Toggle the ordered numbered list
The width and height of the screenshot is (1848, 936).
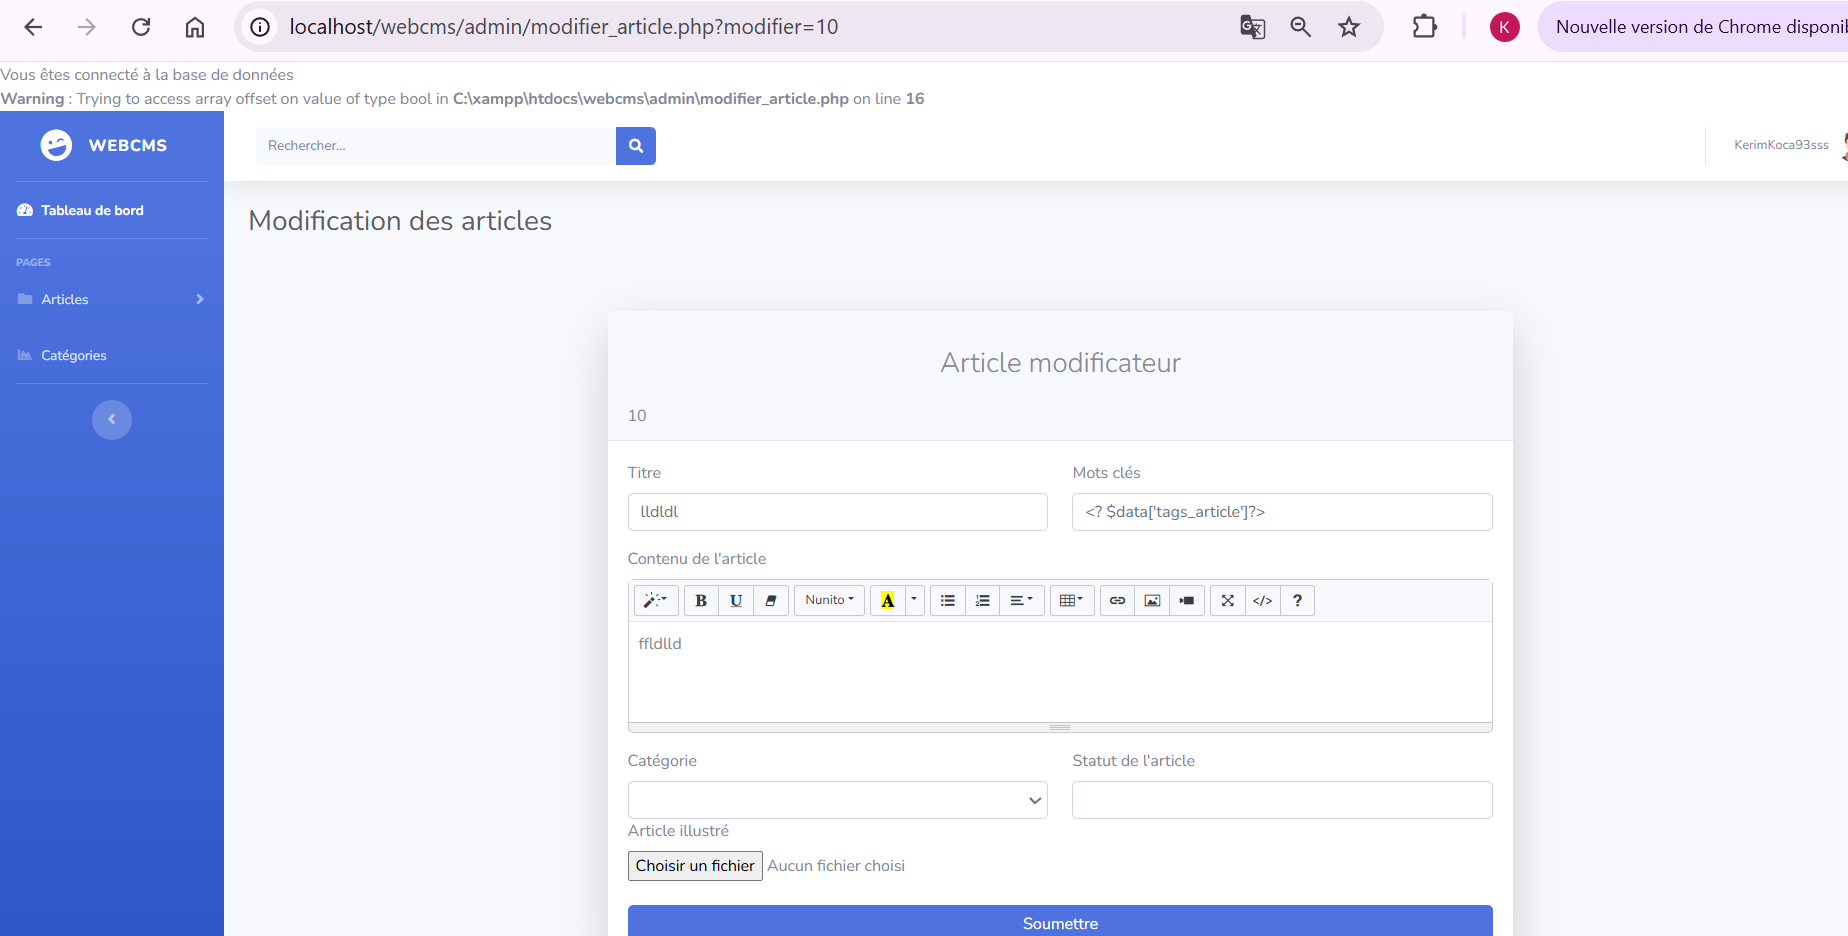(983, 601)
